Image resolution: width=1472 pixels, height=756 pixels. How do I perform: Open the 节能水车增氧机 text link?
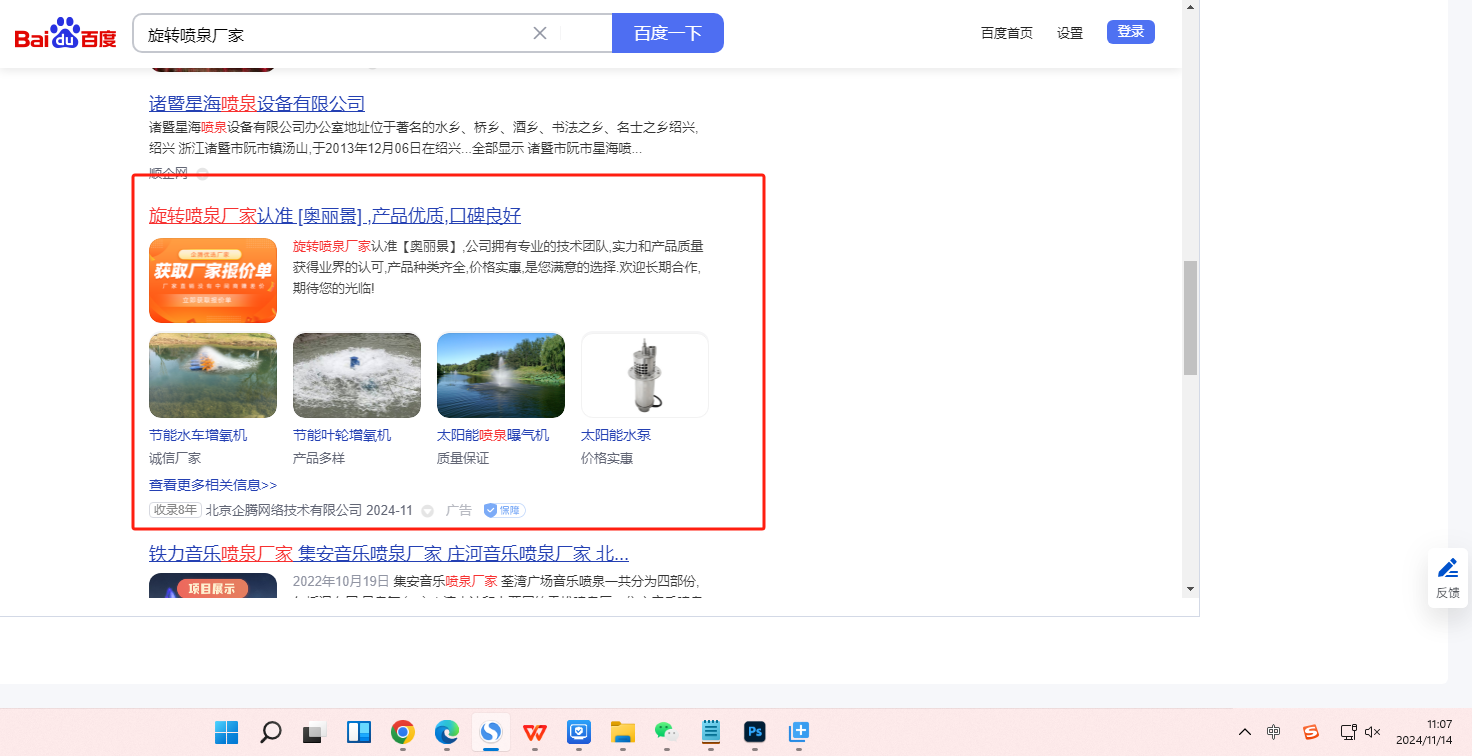point(198,435)
